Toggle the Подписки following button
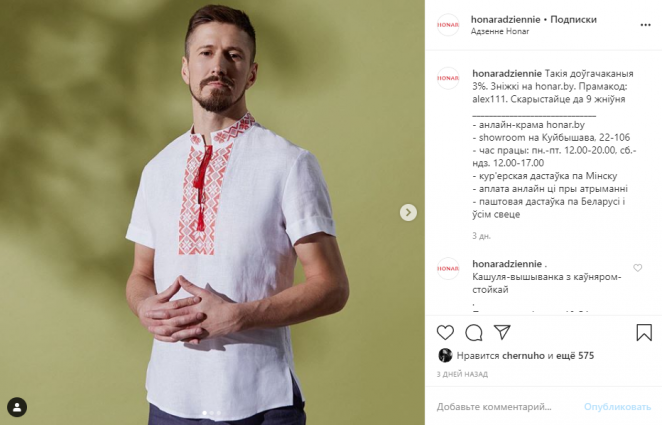The image size is (662, 425). click(x=573, y=19)
